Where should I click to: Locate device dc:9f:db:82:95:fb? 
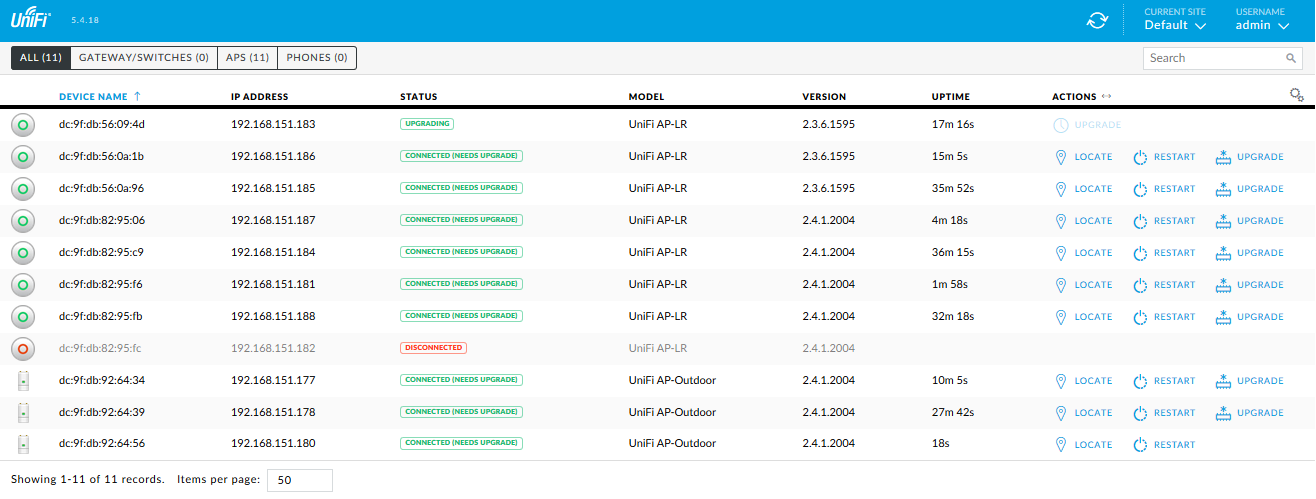point(1084,317)
